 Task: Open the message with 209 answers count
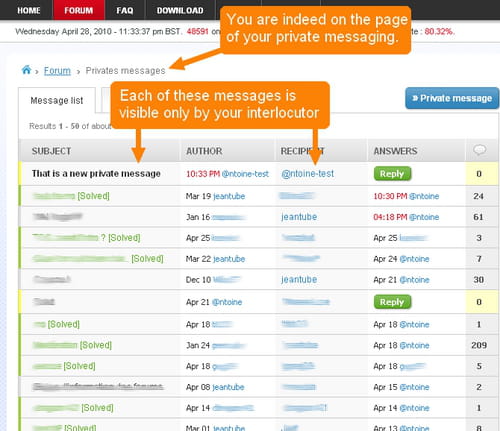(x=479, y=345)
